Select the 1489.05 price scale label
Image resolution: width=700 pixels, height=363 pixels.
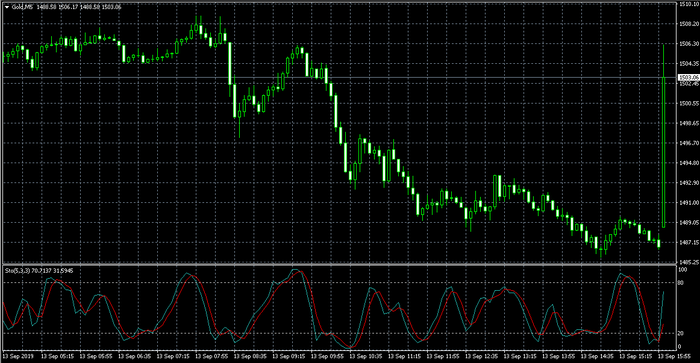click(689, 222)
